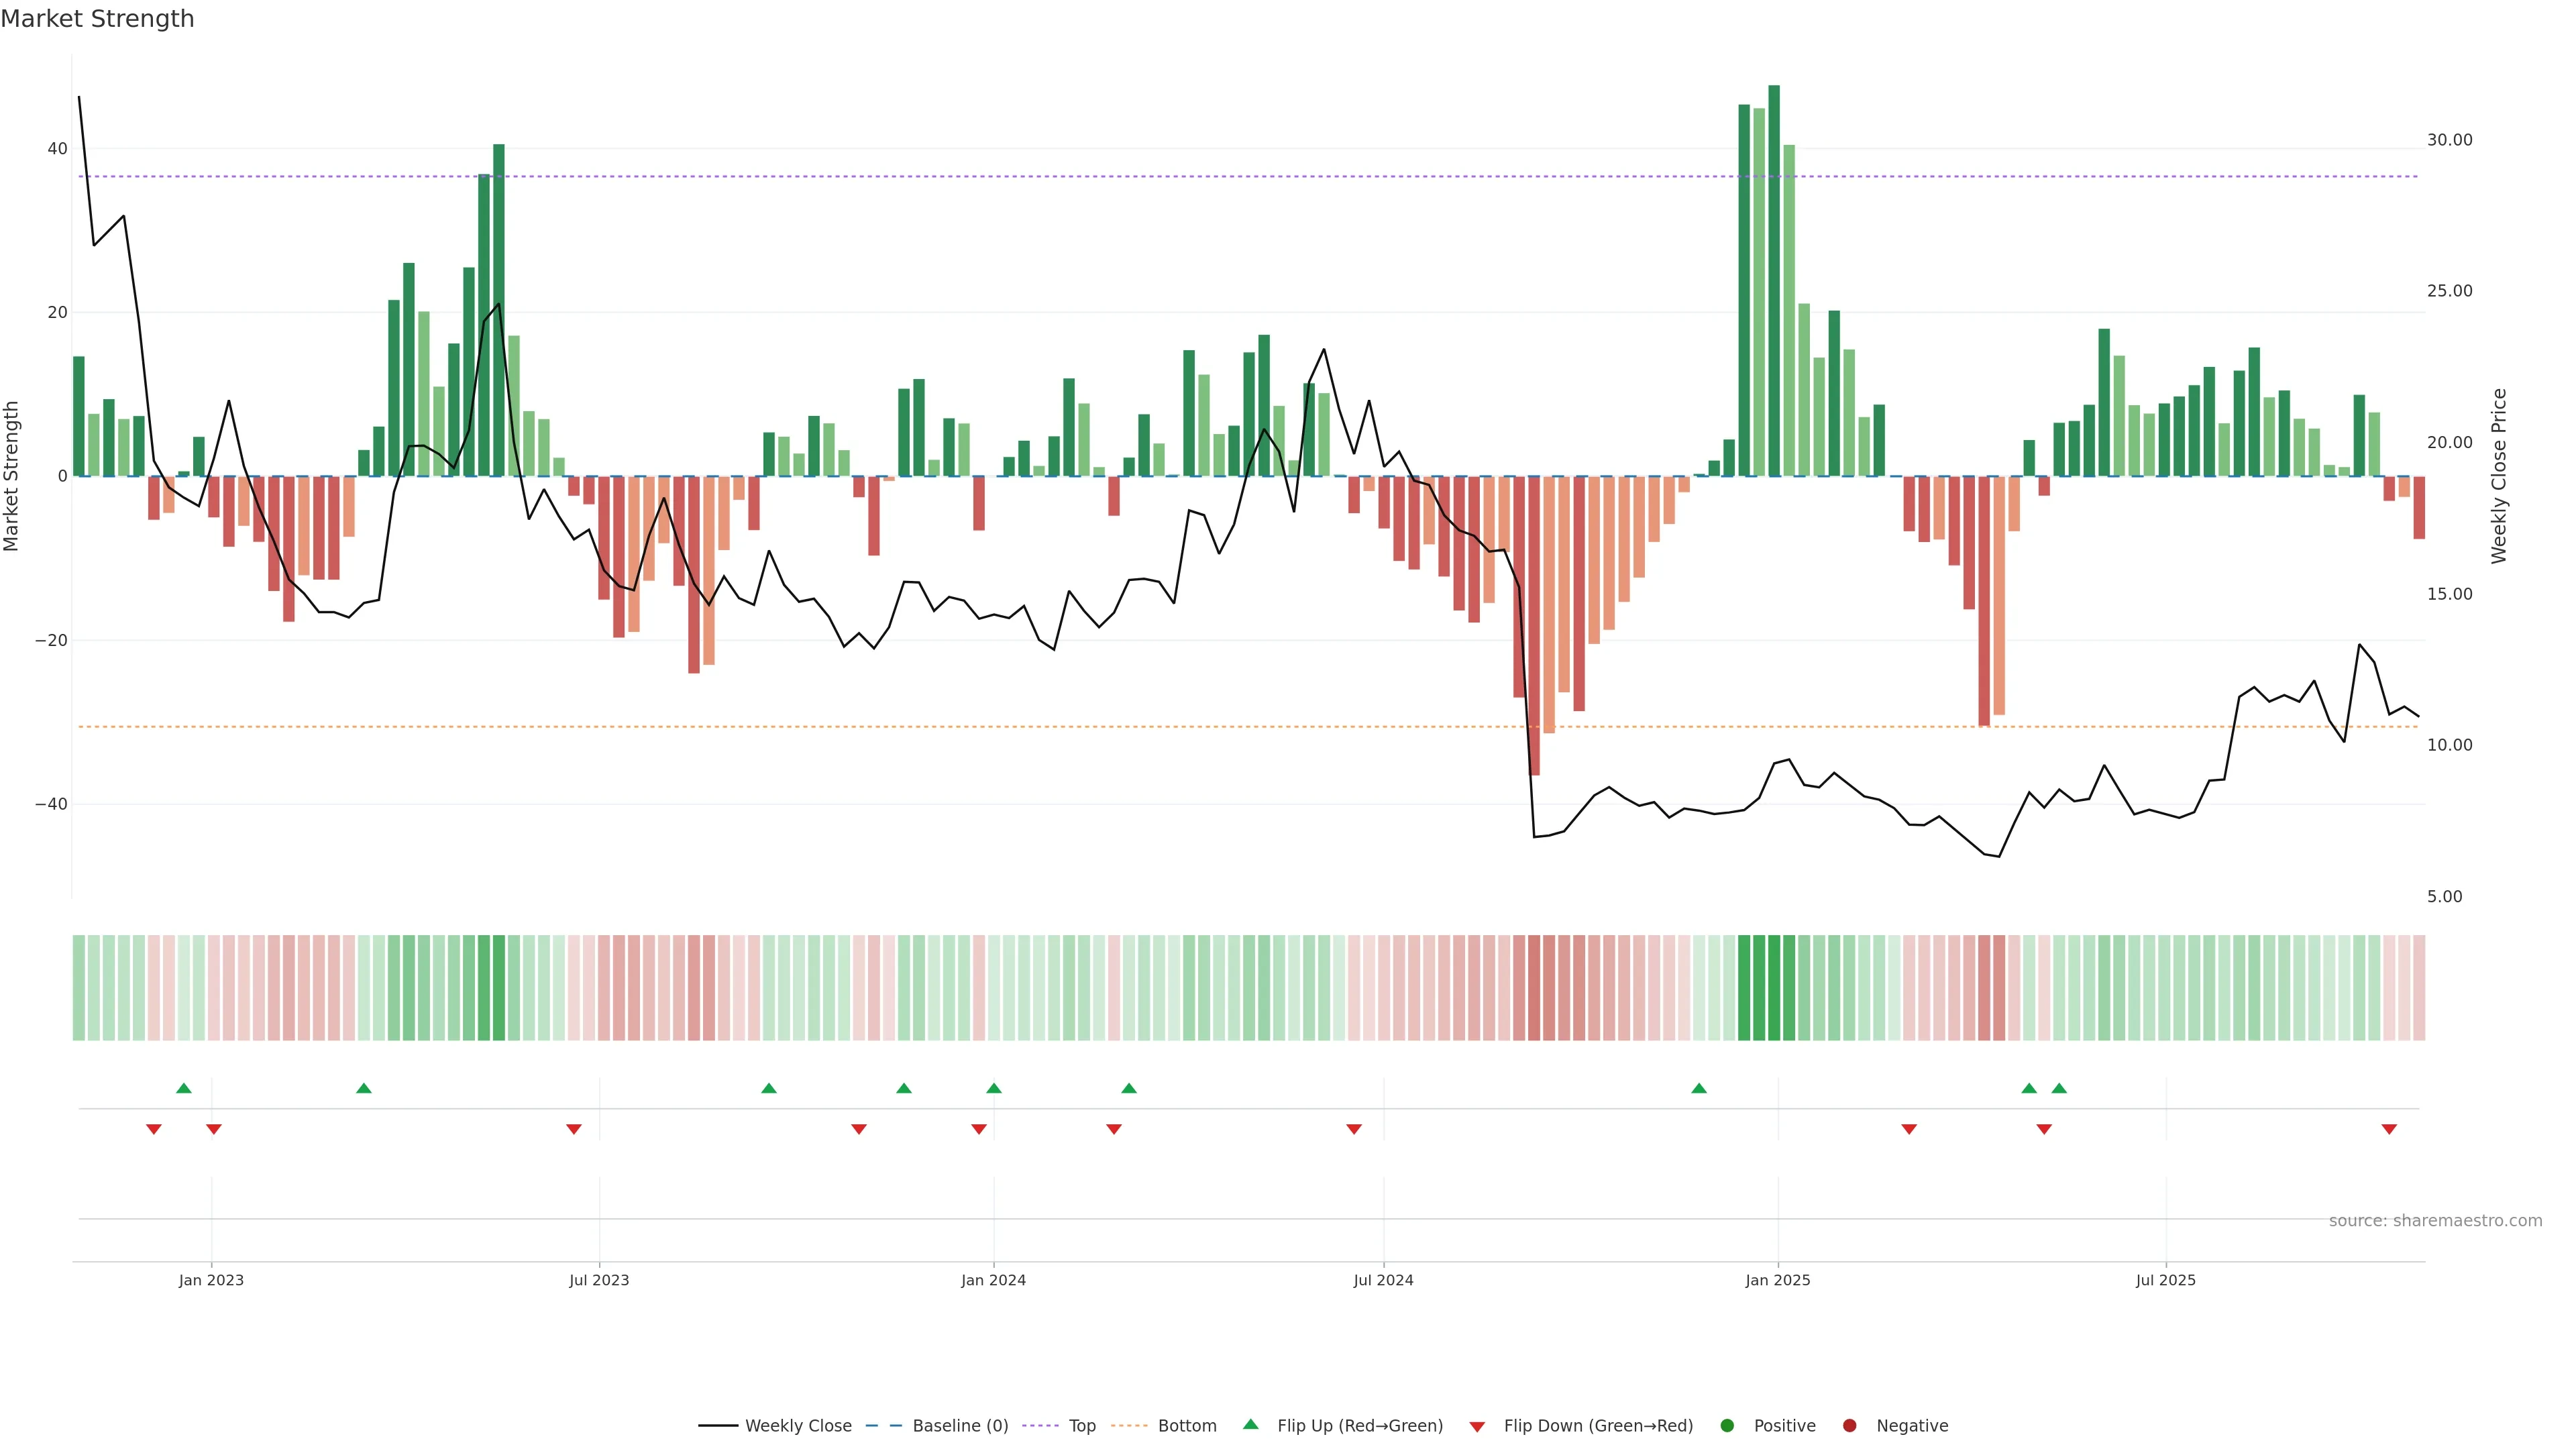The image size is (2576, 1449).
Task: Click the Weekly Close Price axis title
Action: pyautogui.click(x=2499, y=476)
